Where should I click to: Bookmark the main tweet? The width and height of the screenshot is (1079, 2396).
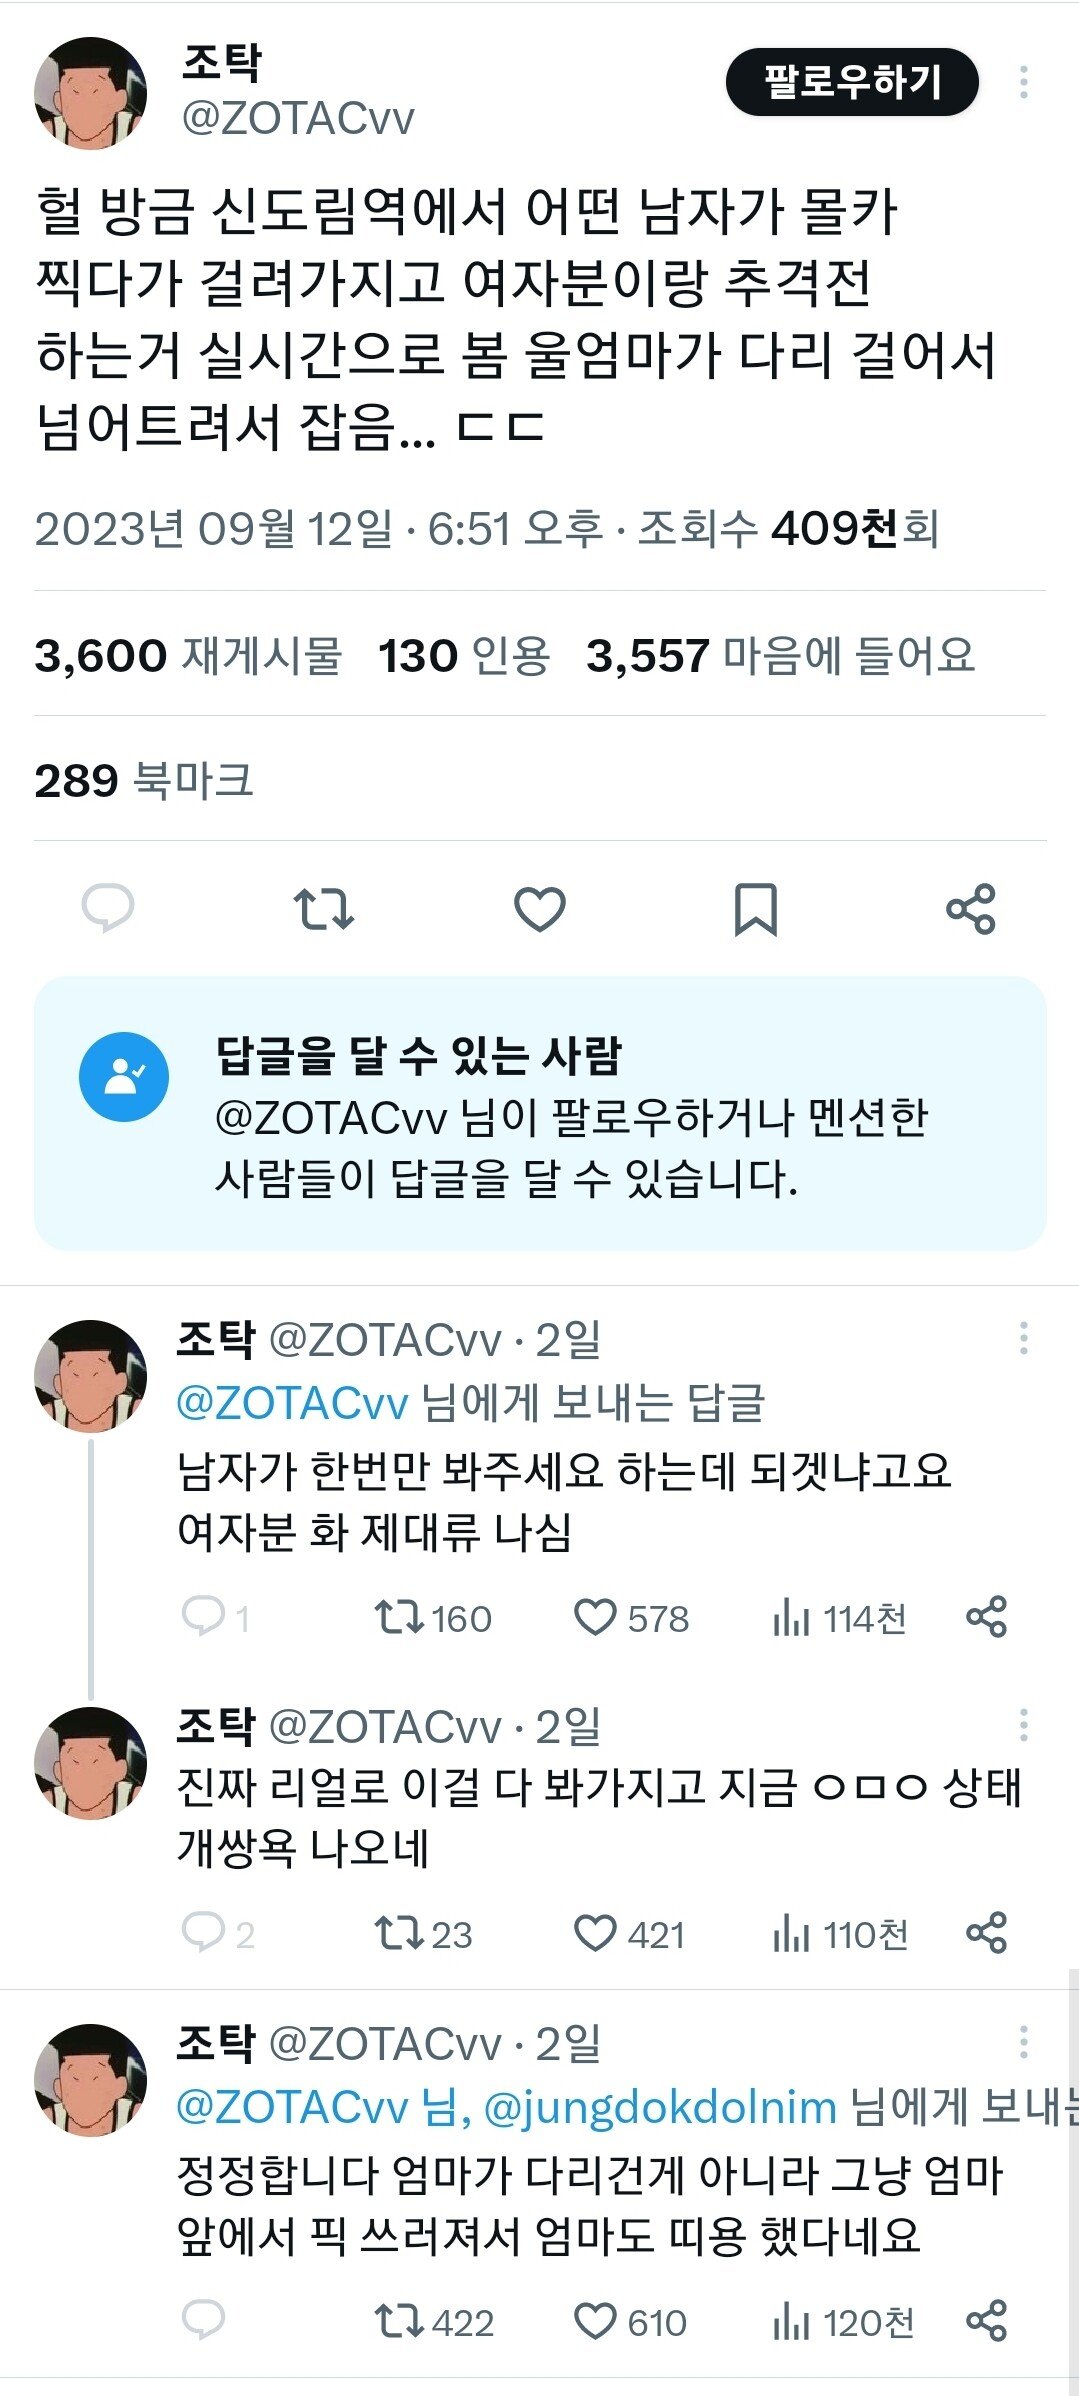755,908
